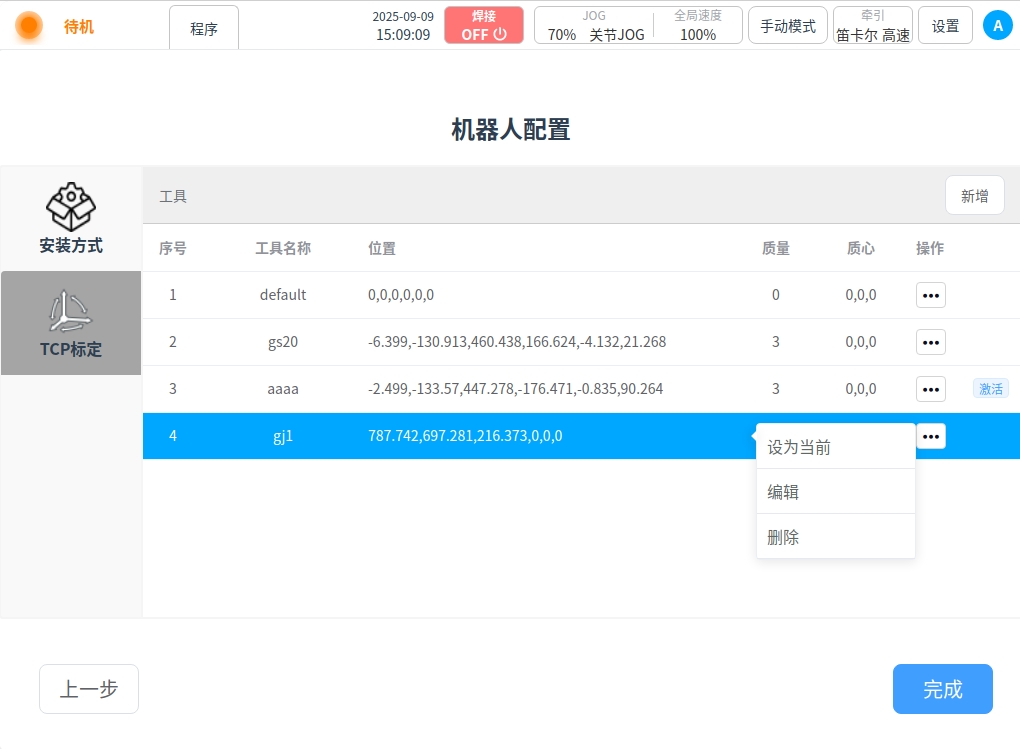
Task: Open three-dot menu for aaaa tool
Action: 930,389
